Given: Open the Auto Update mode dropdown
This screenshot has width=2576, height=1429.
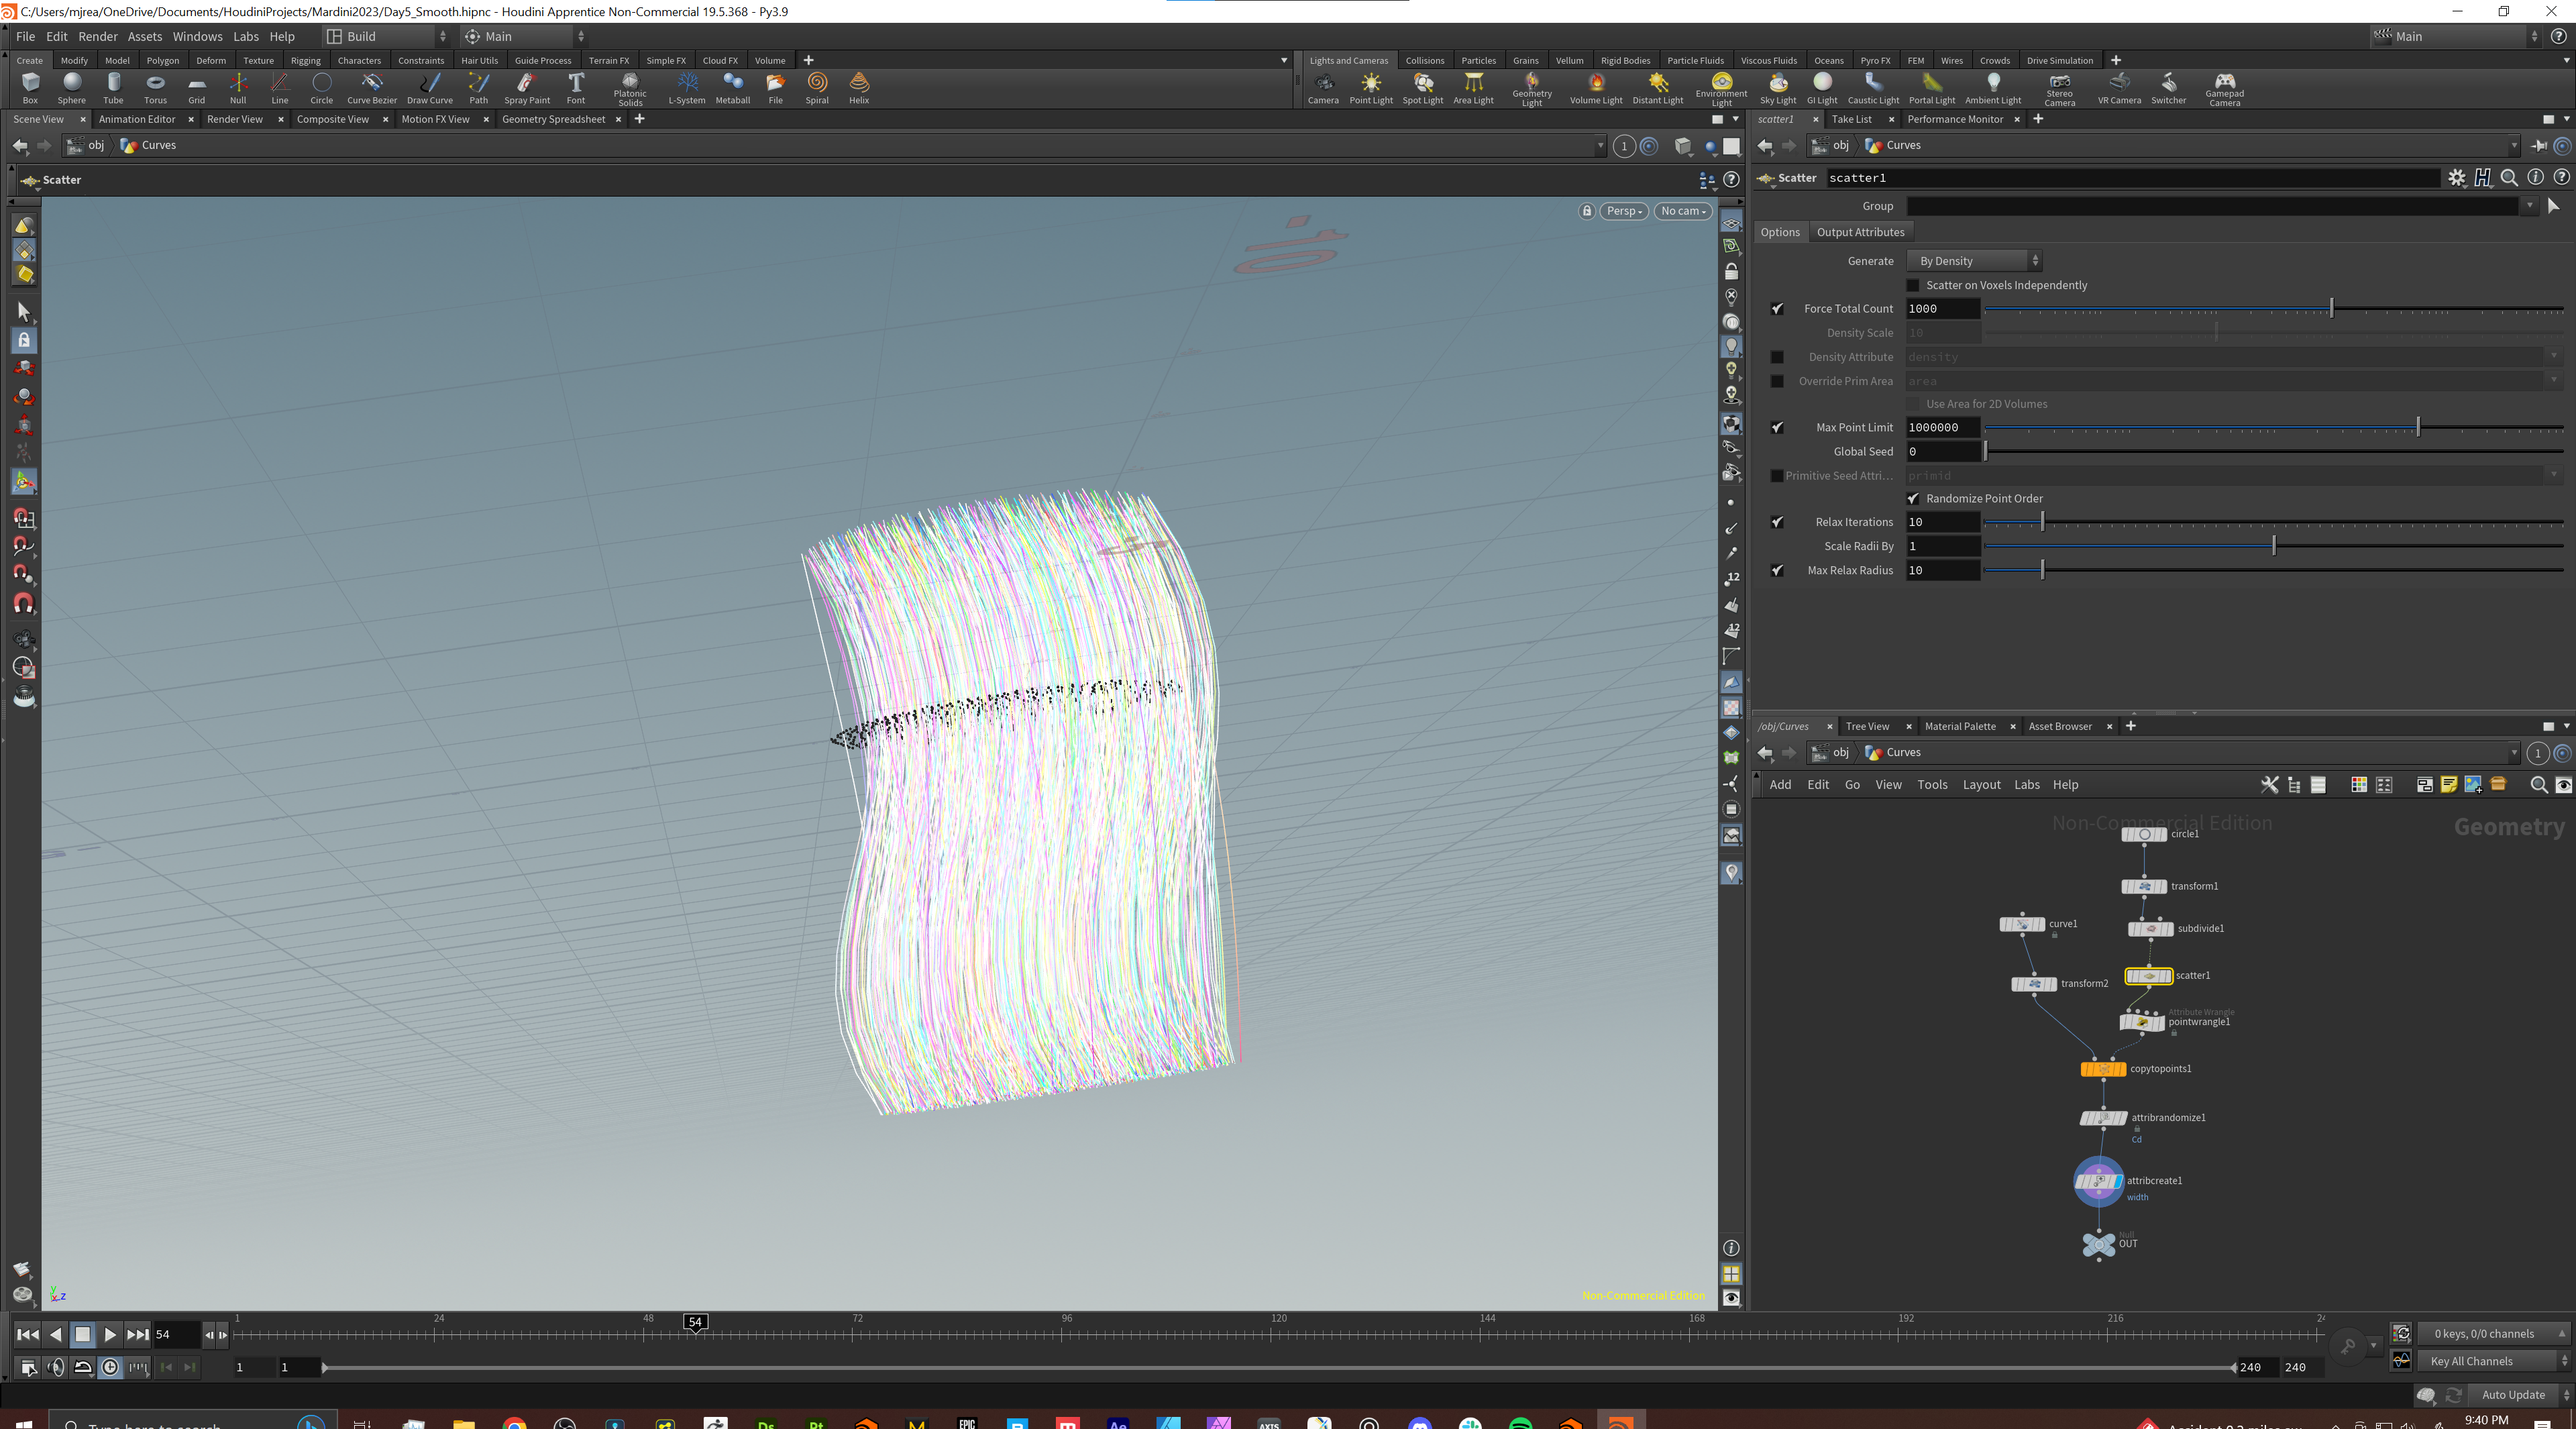Looking at the screenshot, I should click(2520, 1395).
